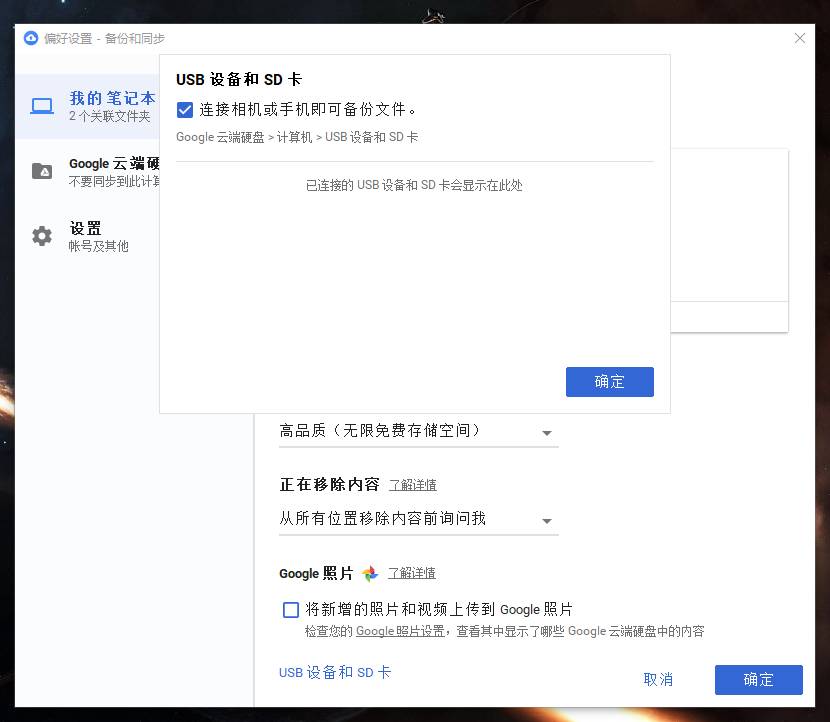
Task: Click the bottom 确定 button in preferences
Action: (759, 680)
